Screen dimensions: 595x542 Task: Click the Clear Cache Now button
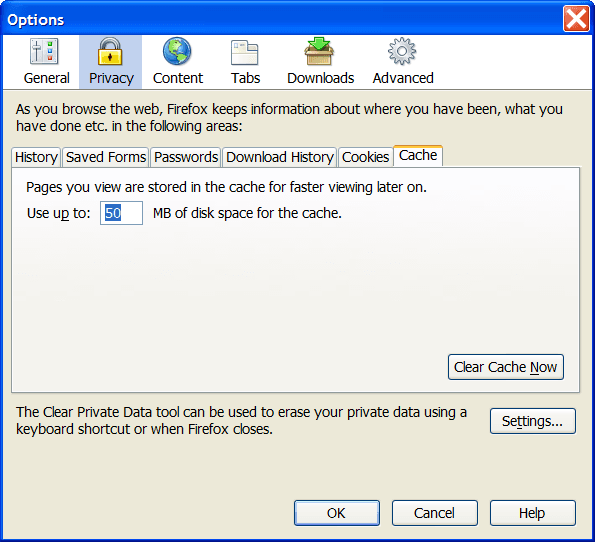point(505,367)
